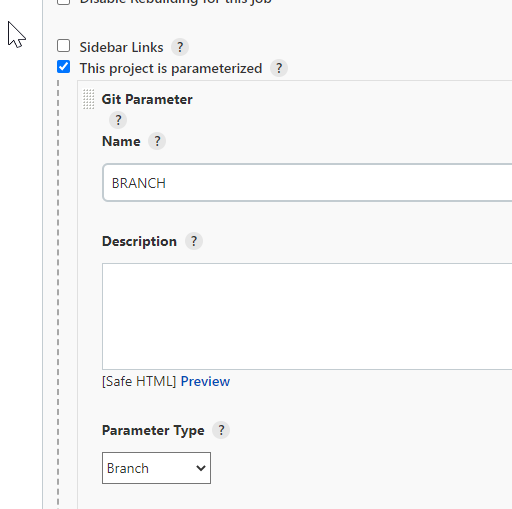Uncheck This project is parameterized
Viewport: 512px width, 509px height.
tap(63, 67)
